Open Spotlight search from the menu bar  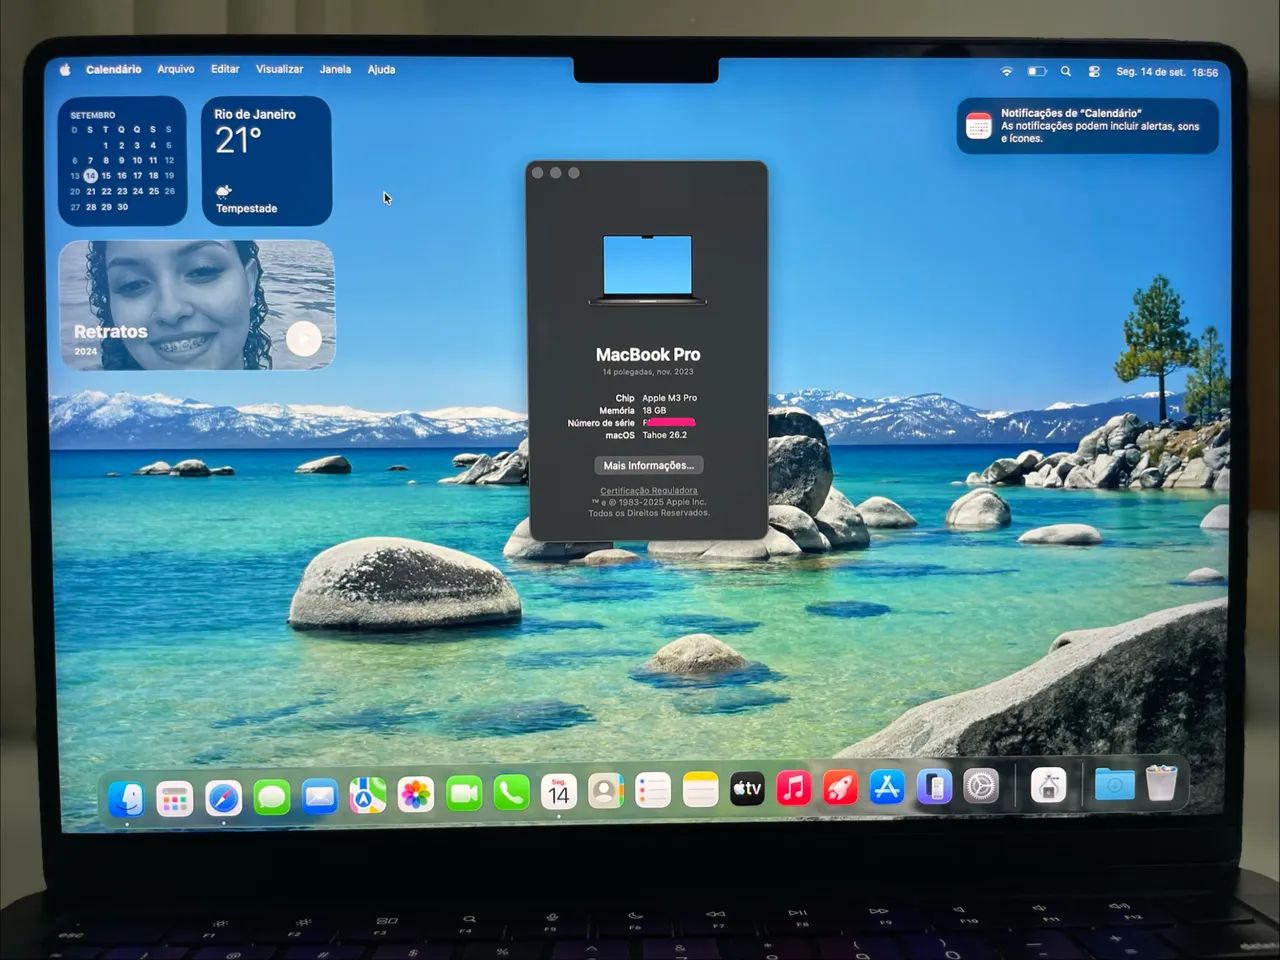(x=1066, y=72)
